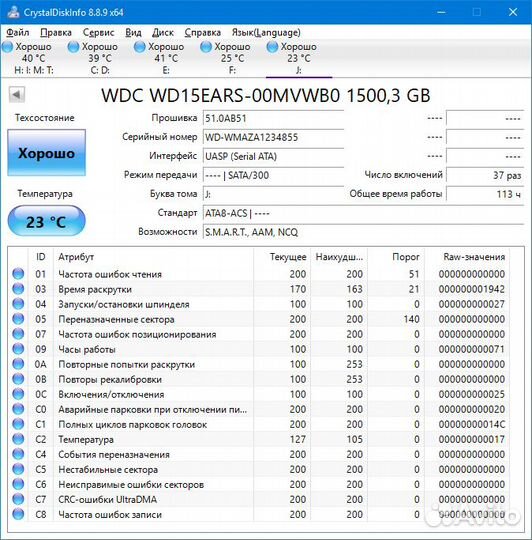Click status orb for C8 Частота ошибок записи

18,514
